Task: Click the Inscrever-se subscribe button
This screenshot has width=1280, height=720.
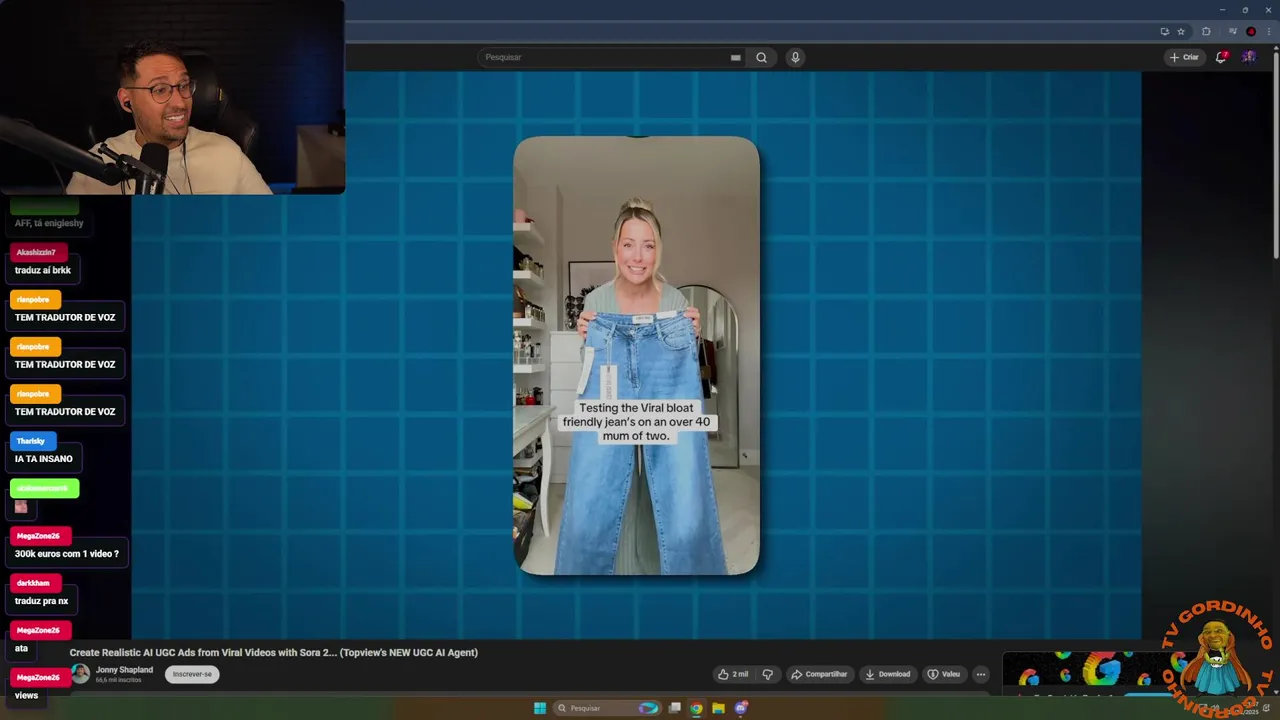Action: click(192, 674)
